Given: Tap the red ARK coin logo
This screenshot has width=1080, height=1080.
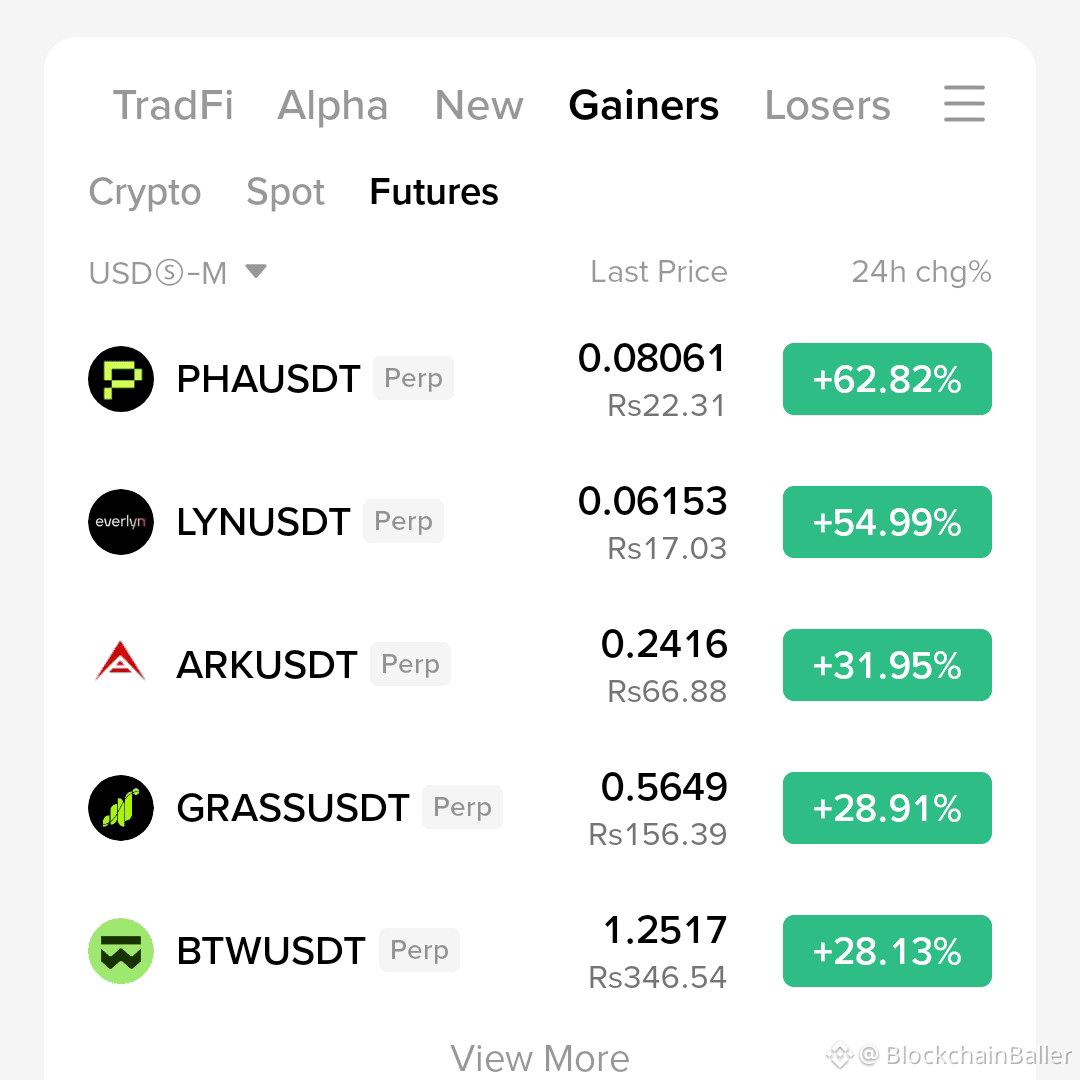Looking at the screenshot, I should [121, 663].
